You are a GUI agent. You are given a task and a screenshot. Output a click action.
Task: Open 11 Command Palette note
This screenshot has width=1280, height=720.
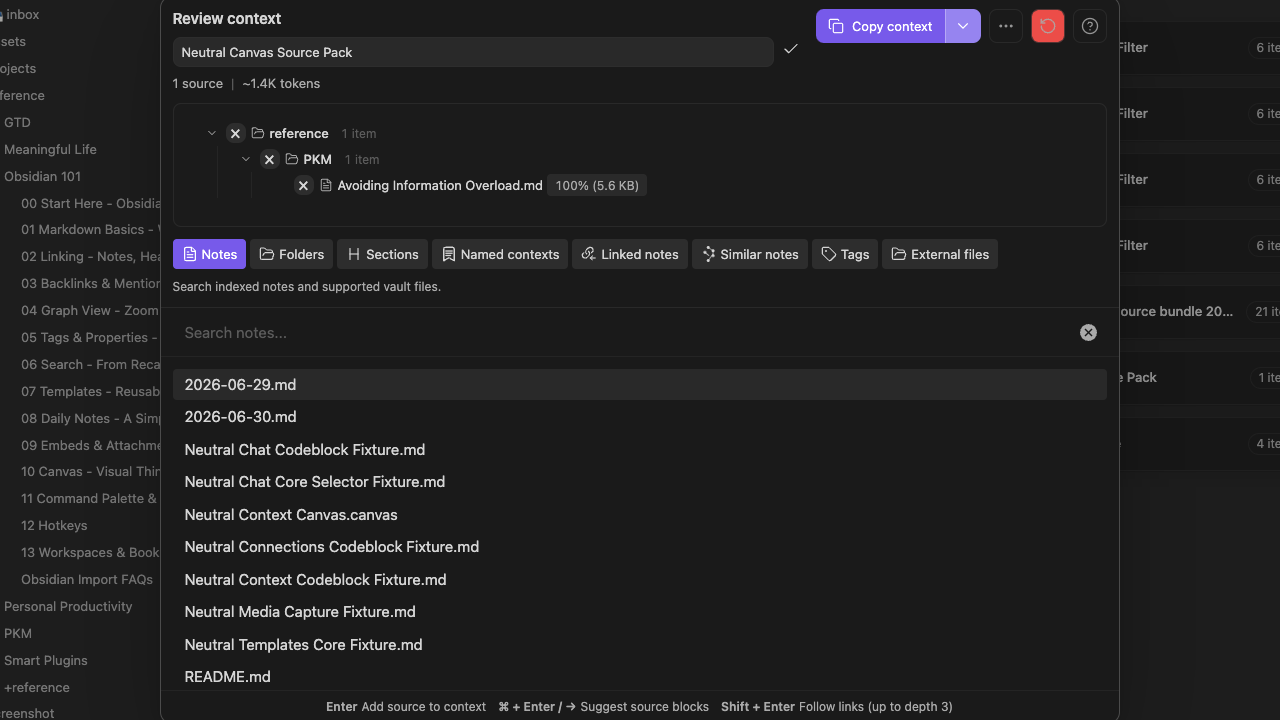point(88,499)
